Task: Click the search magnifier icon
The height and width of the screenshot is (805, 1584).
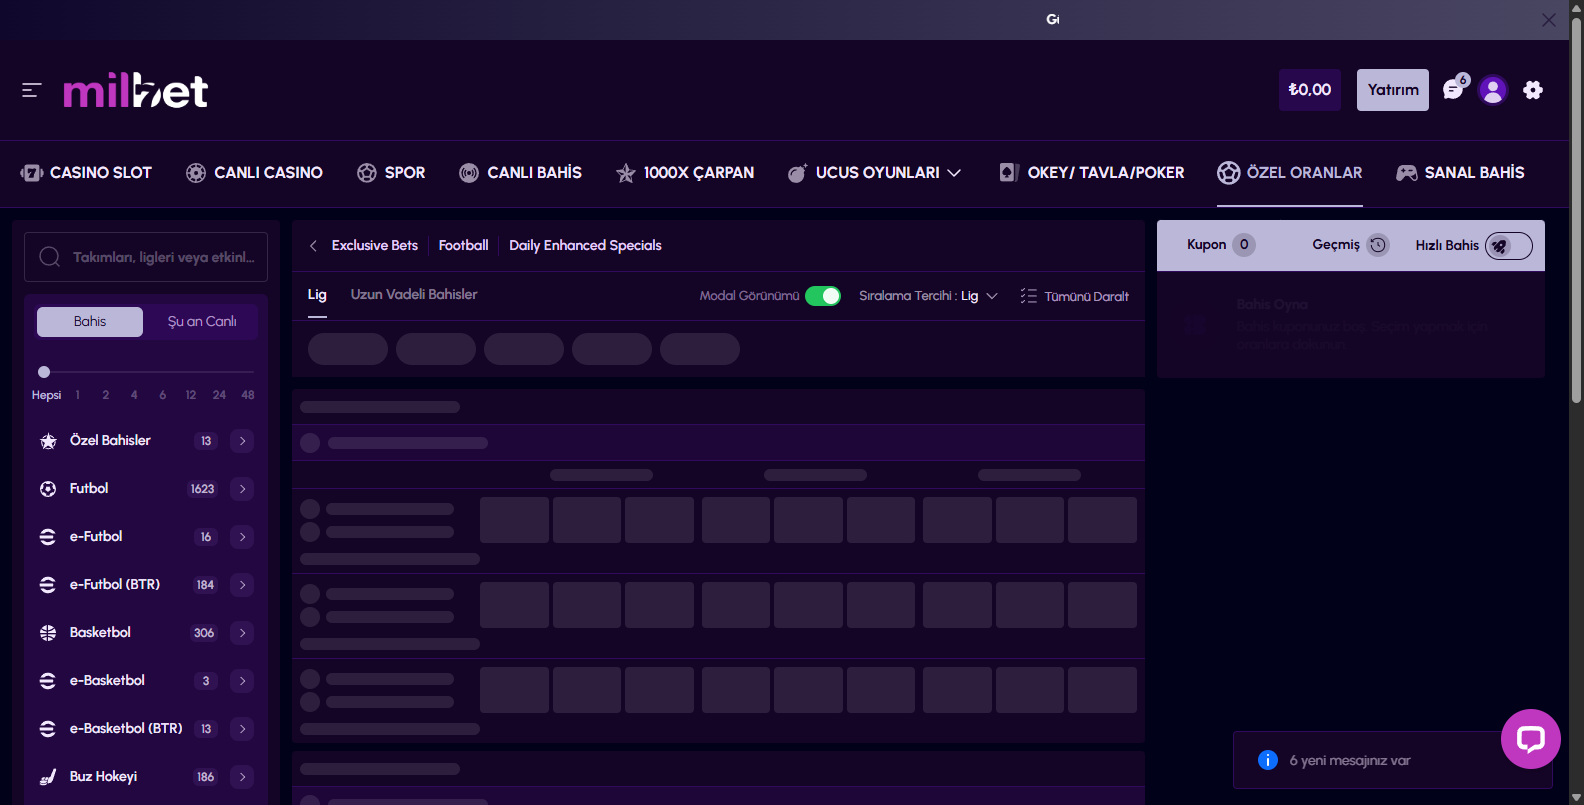Action: coord(49,257)
